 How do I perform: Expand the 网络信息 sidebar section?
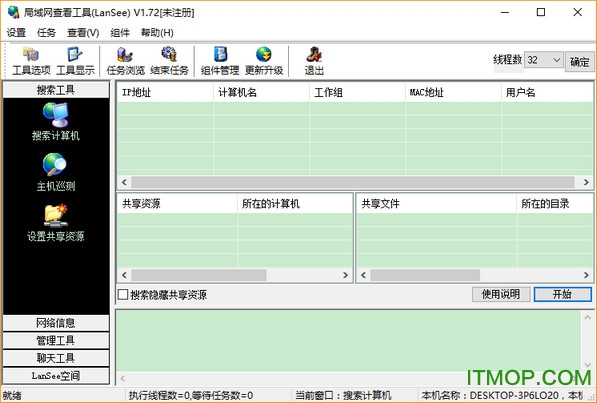(56, 323)
